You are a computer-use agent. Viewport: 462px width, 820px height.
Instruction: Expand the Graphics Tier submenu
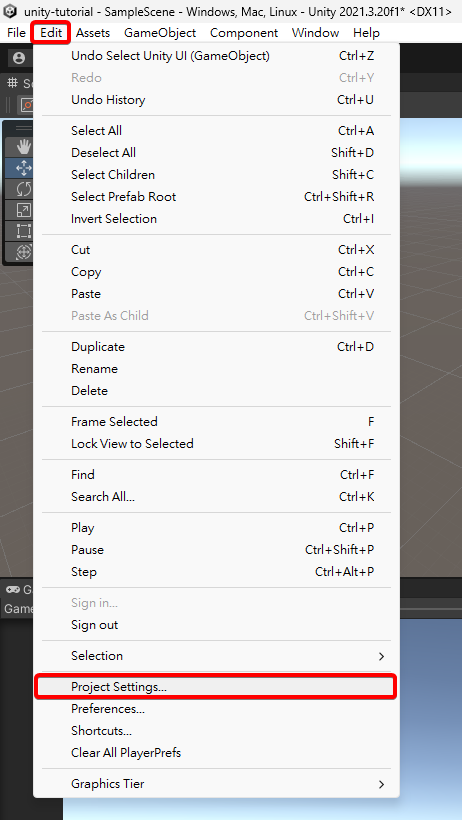pos(216,784)
